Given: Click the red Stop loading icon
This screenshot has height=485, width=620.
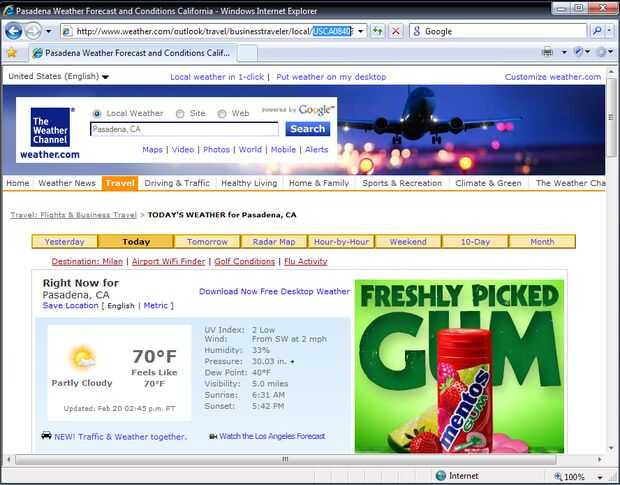Looking at the screenshot, I should (396, 31).
